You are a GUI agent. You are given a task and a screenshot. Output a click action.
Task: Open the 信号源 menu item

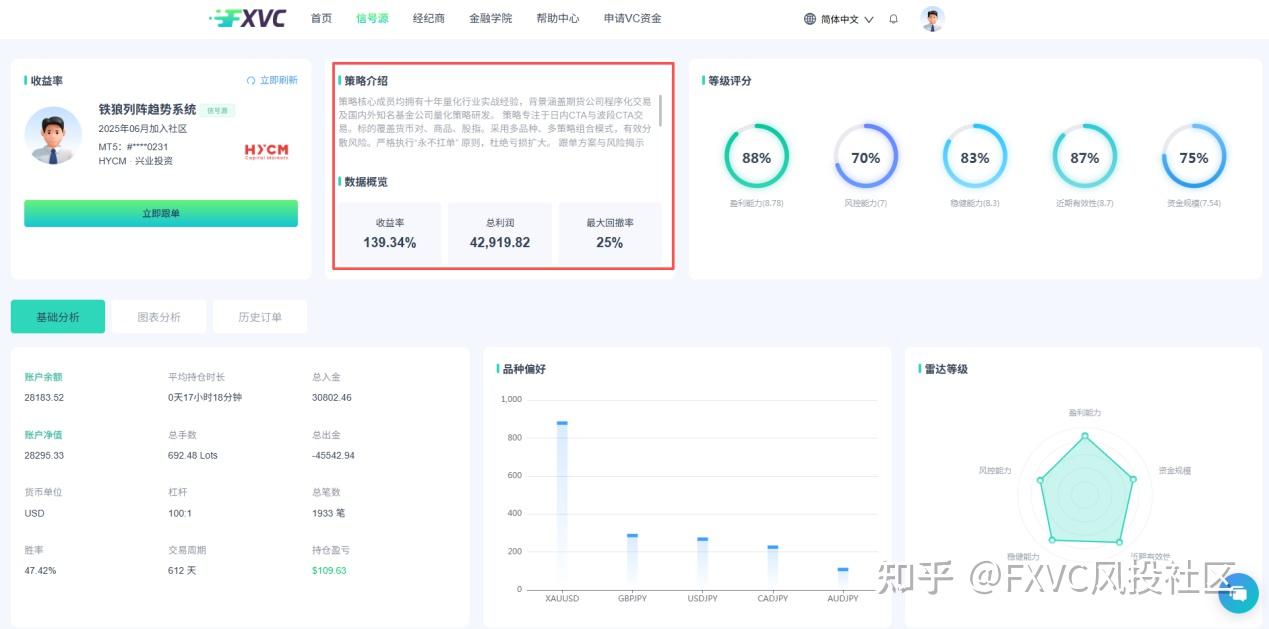coord(372,18)
